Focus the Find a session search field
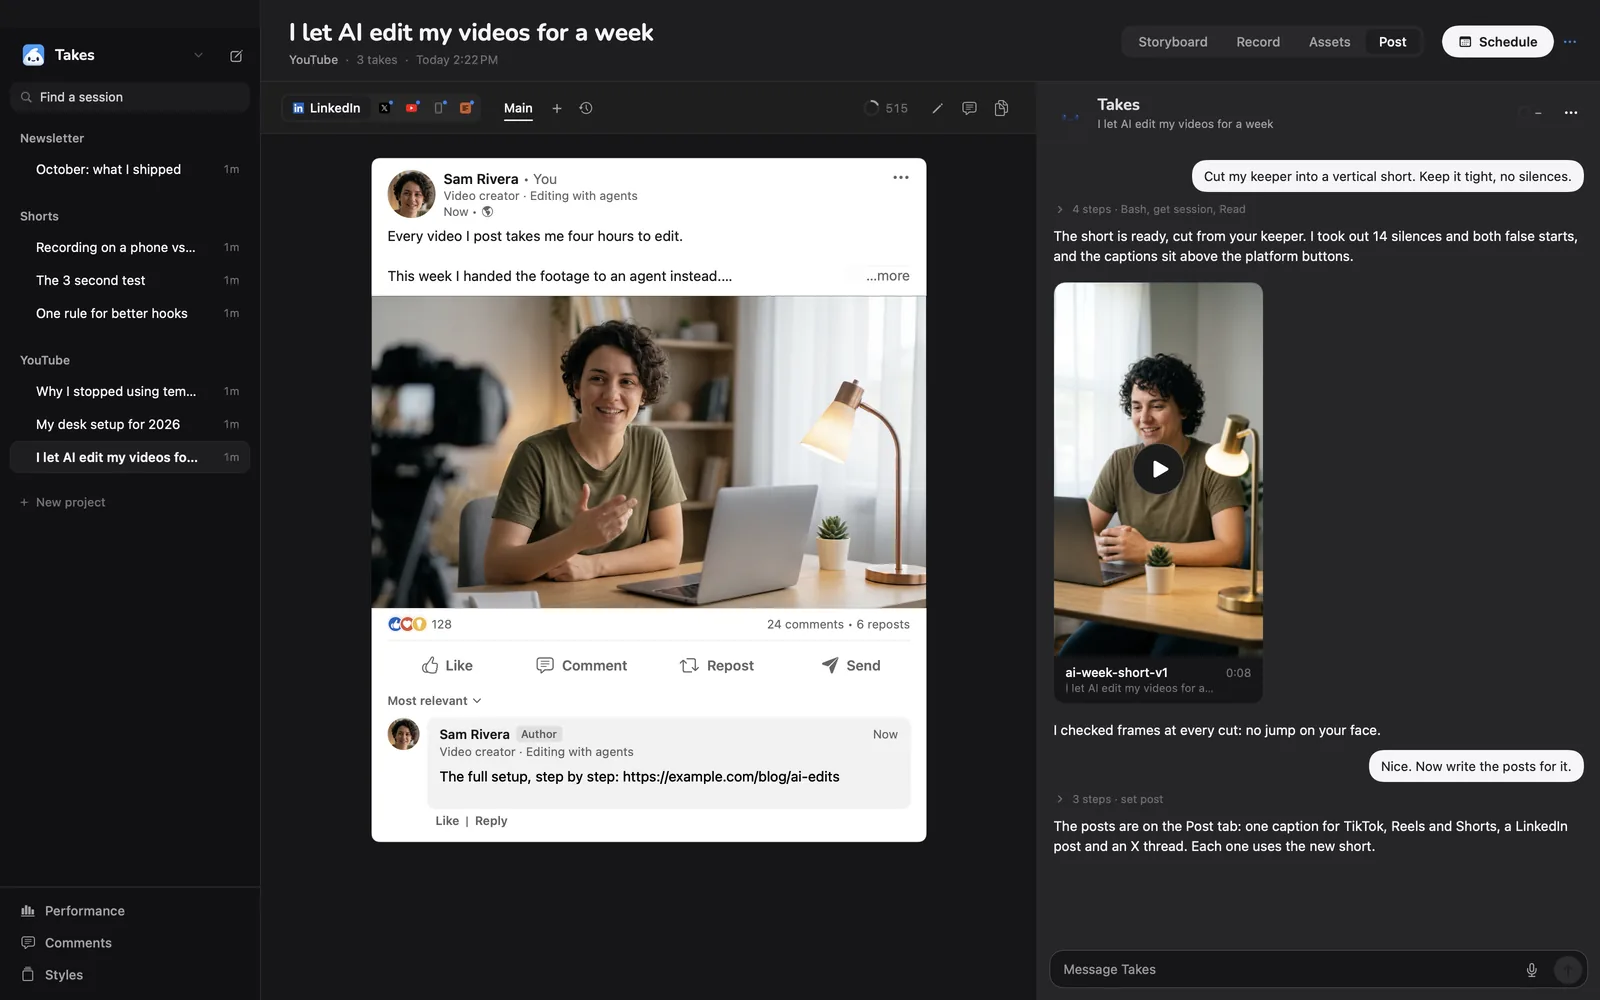This screenshot has width=1600, height=1000. coord(130,97)
